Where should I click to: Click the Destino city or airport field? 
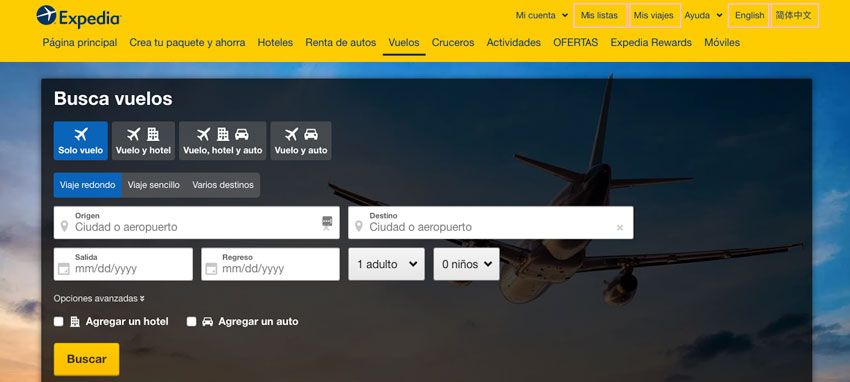click(491, 222)
